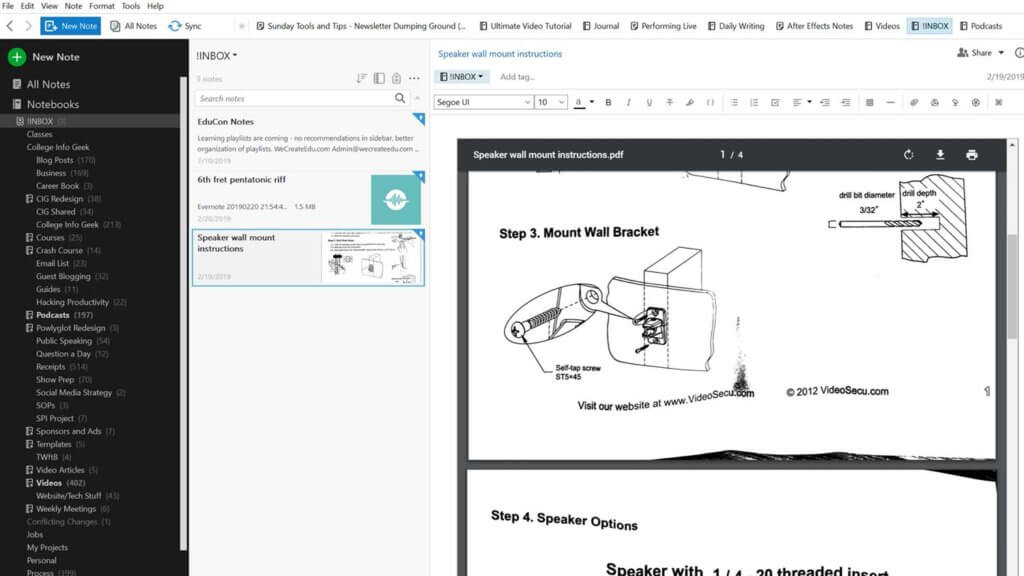The width and height of the screenshot is (1024, 576).
Task: Expand the Videos notebook stack
Action: [29, 483]
